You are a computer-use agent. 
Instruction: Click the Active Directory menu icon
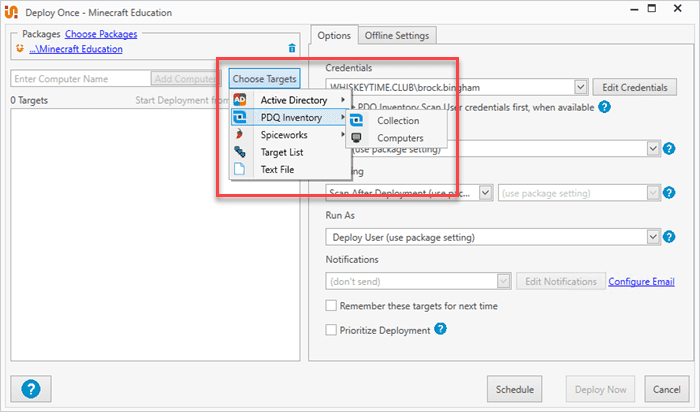pyautogui.click(x=240, y=100)
